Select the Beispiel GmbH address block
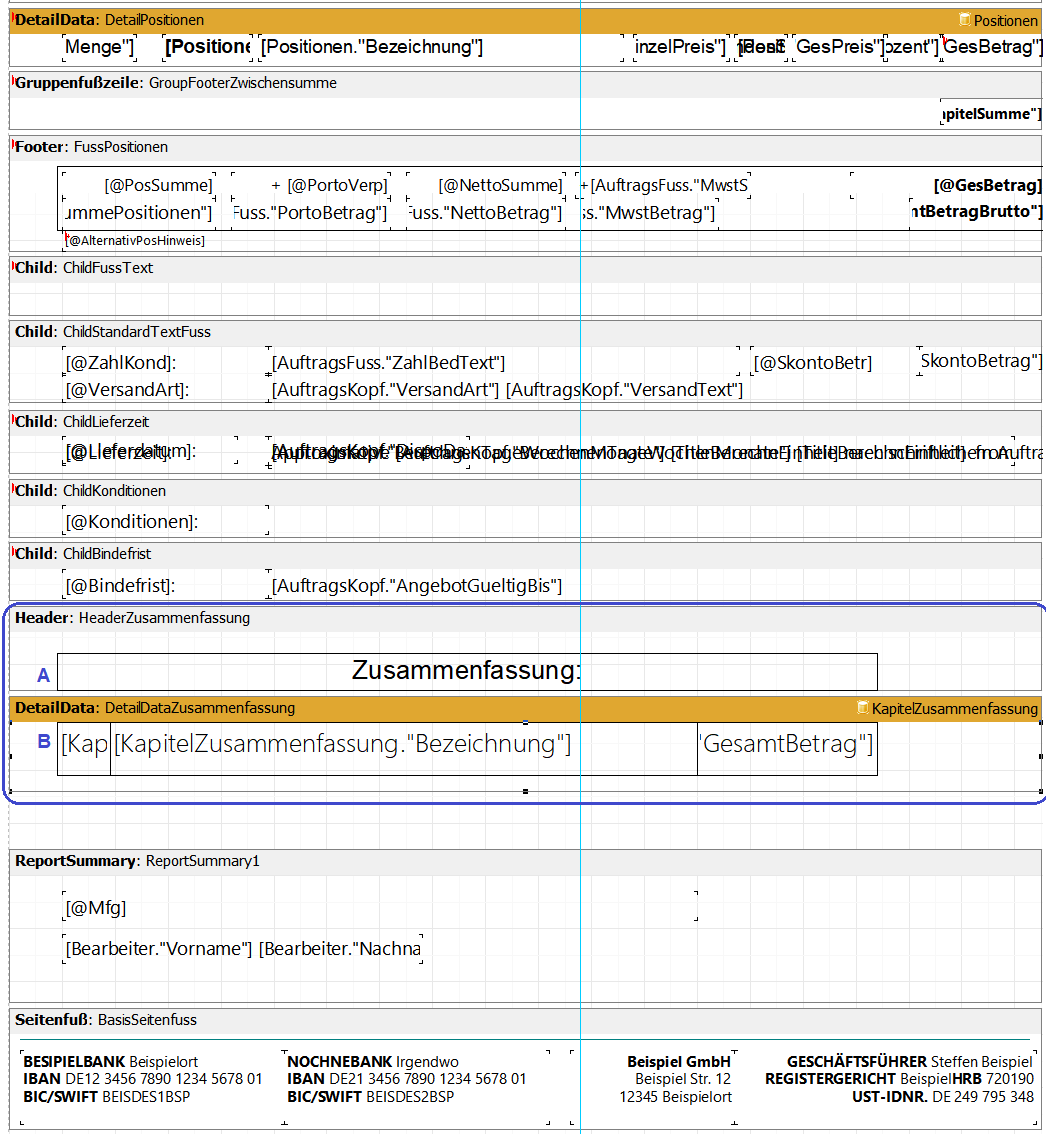This screenshot has height=1134, width=1046. tap(653, 1087)
